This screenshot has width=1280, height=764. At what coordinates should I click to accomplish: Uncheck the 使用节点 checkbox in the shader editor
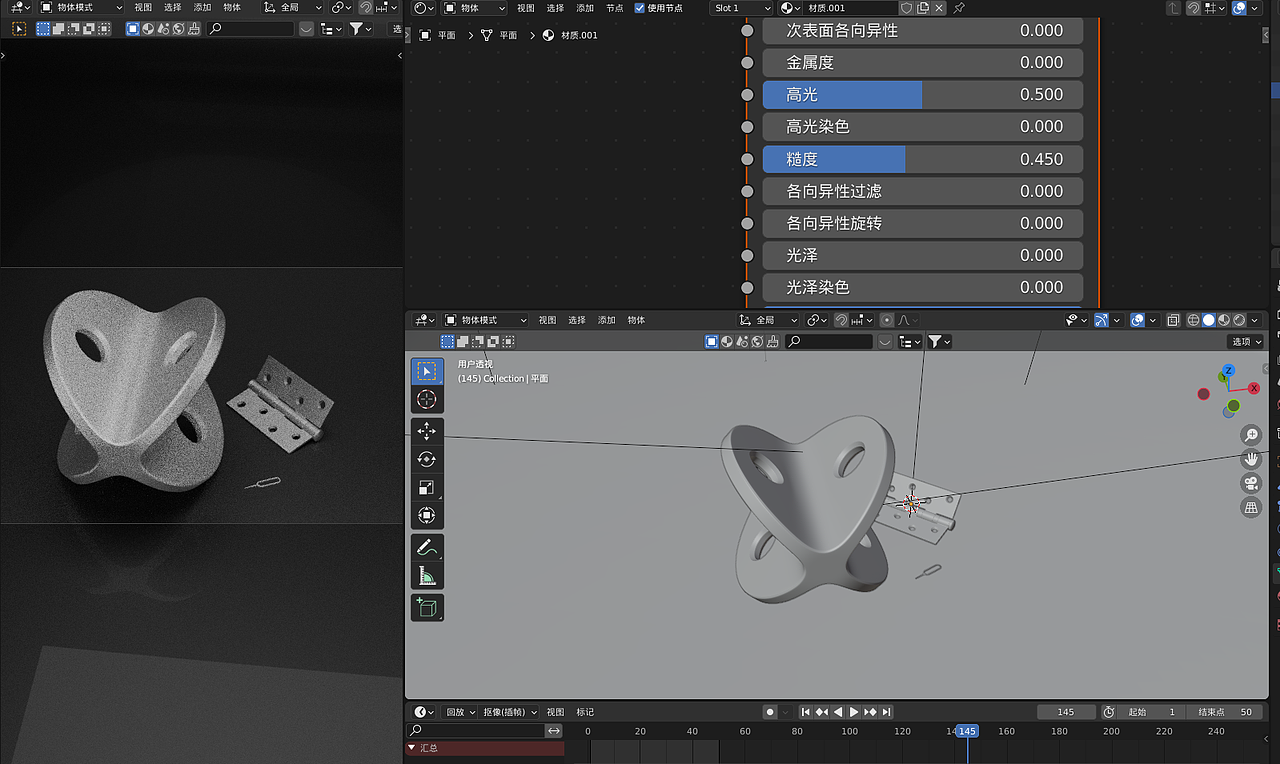638,8
